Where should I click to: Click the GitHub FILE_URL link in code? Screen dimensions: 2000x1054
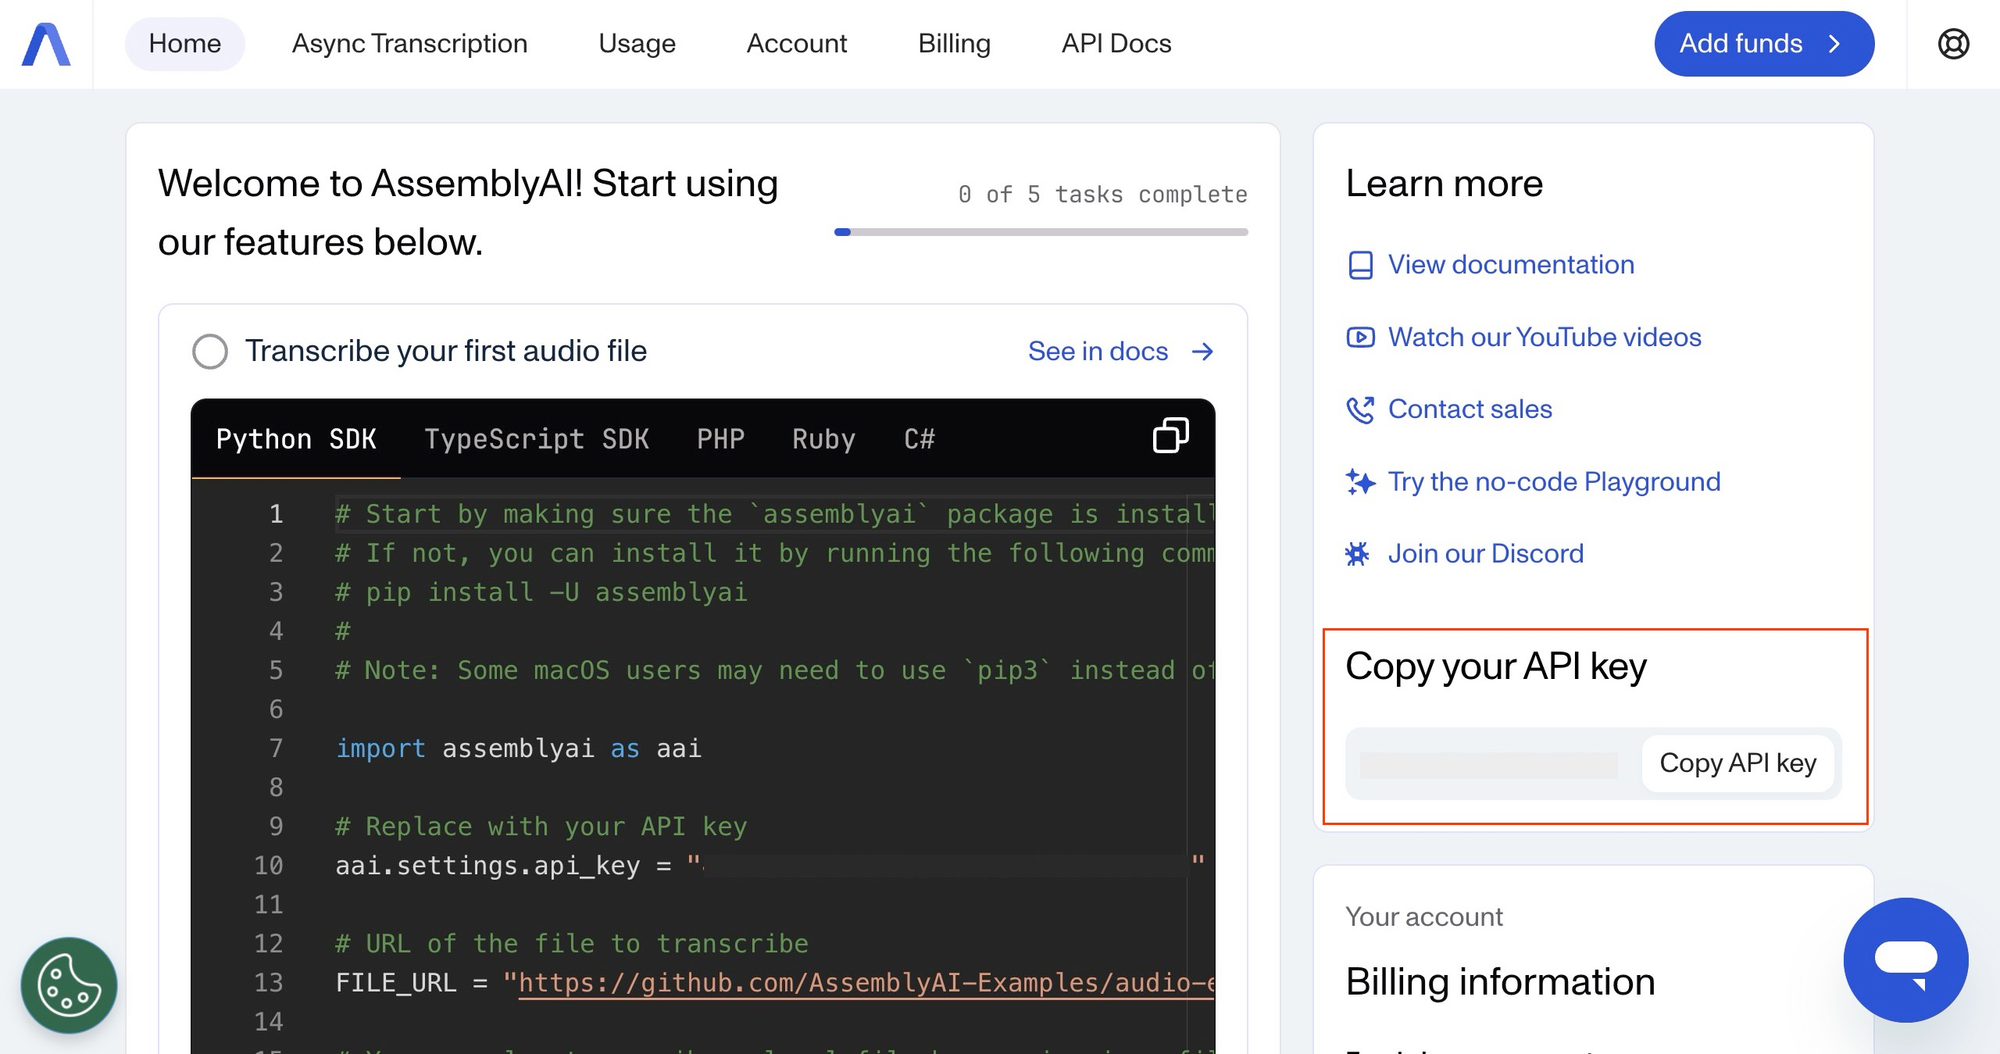point(866,983)
